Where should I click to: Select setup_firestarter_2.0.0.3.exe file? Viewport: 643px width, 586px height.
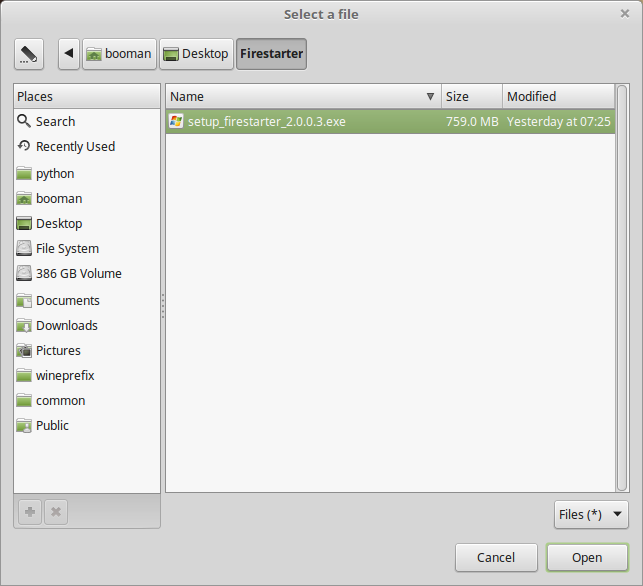(390, 121)
